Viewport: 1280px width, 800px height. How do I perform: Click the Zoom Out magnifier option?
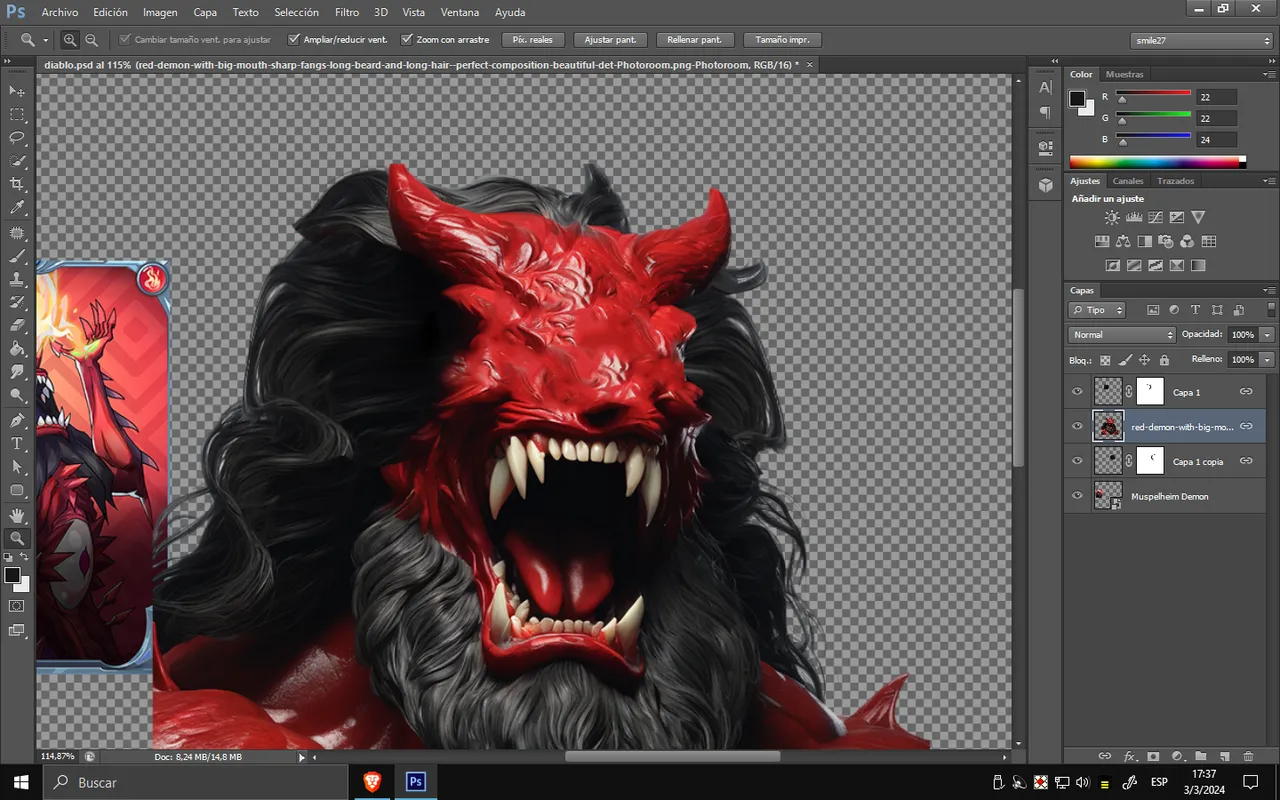[92, 40]
